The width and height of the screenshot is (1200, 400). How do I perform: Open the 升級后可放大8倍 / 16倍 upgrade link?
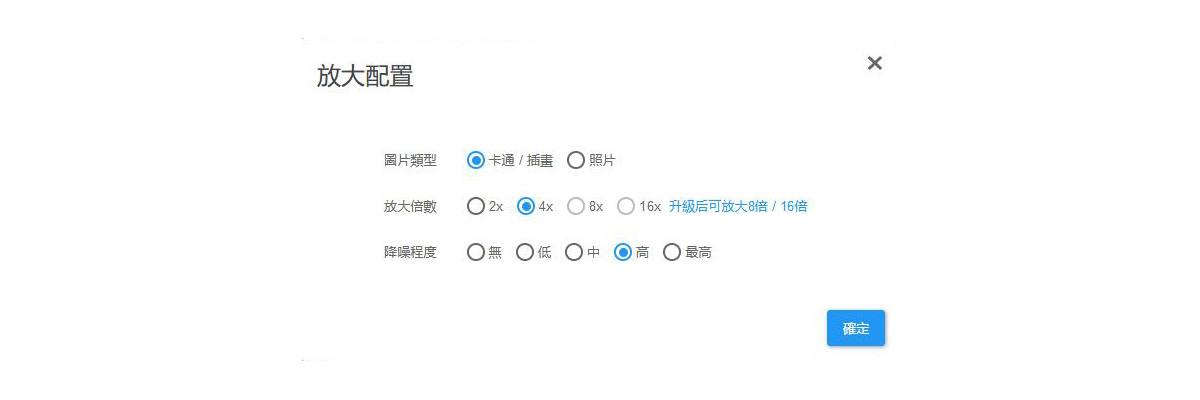(738, 207)
